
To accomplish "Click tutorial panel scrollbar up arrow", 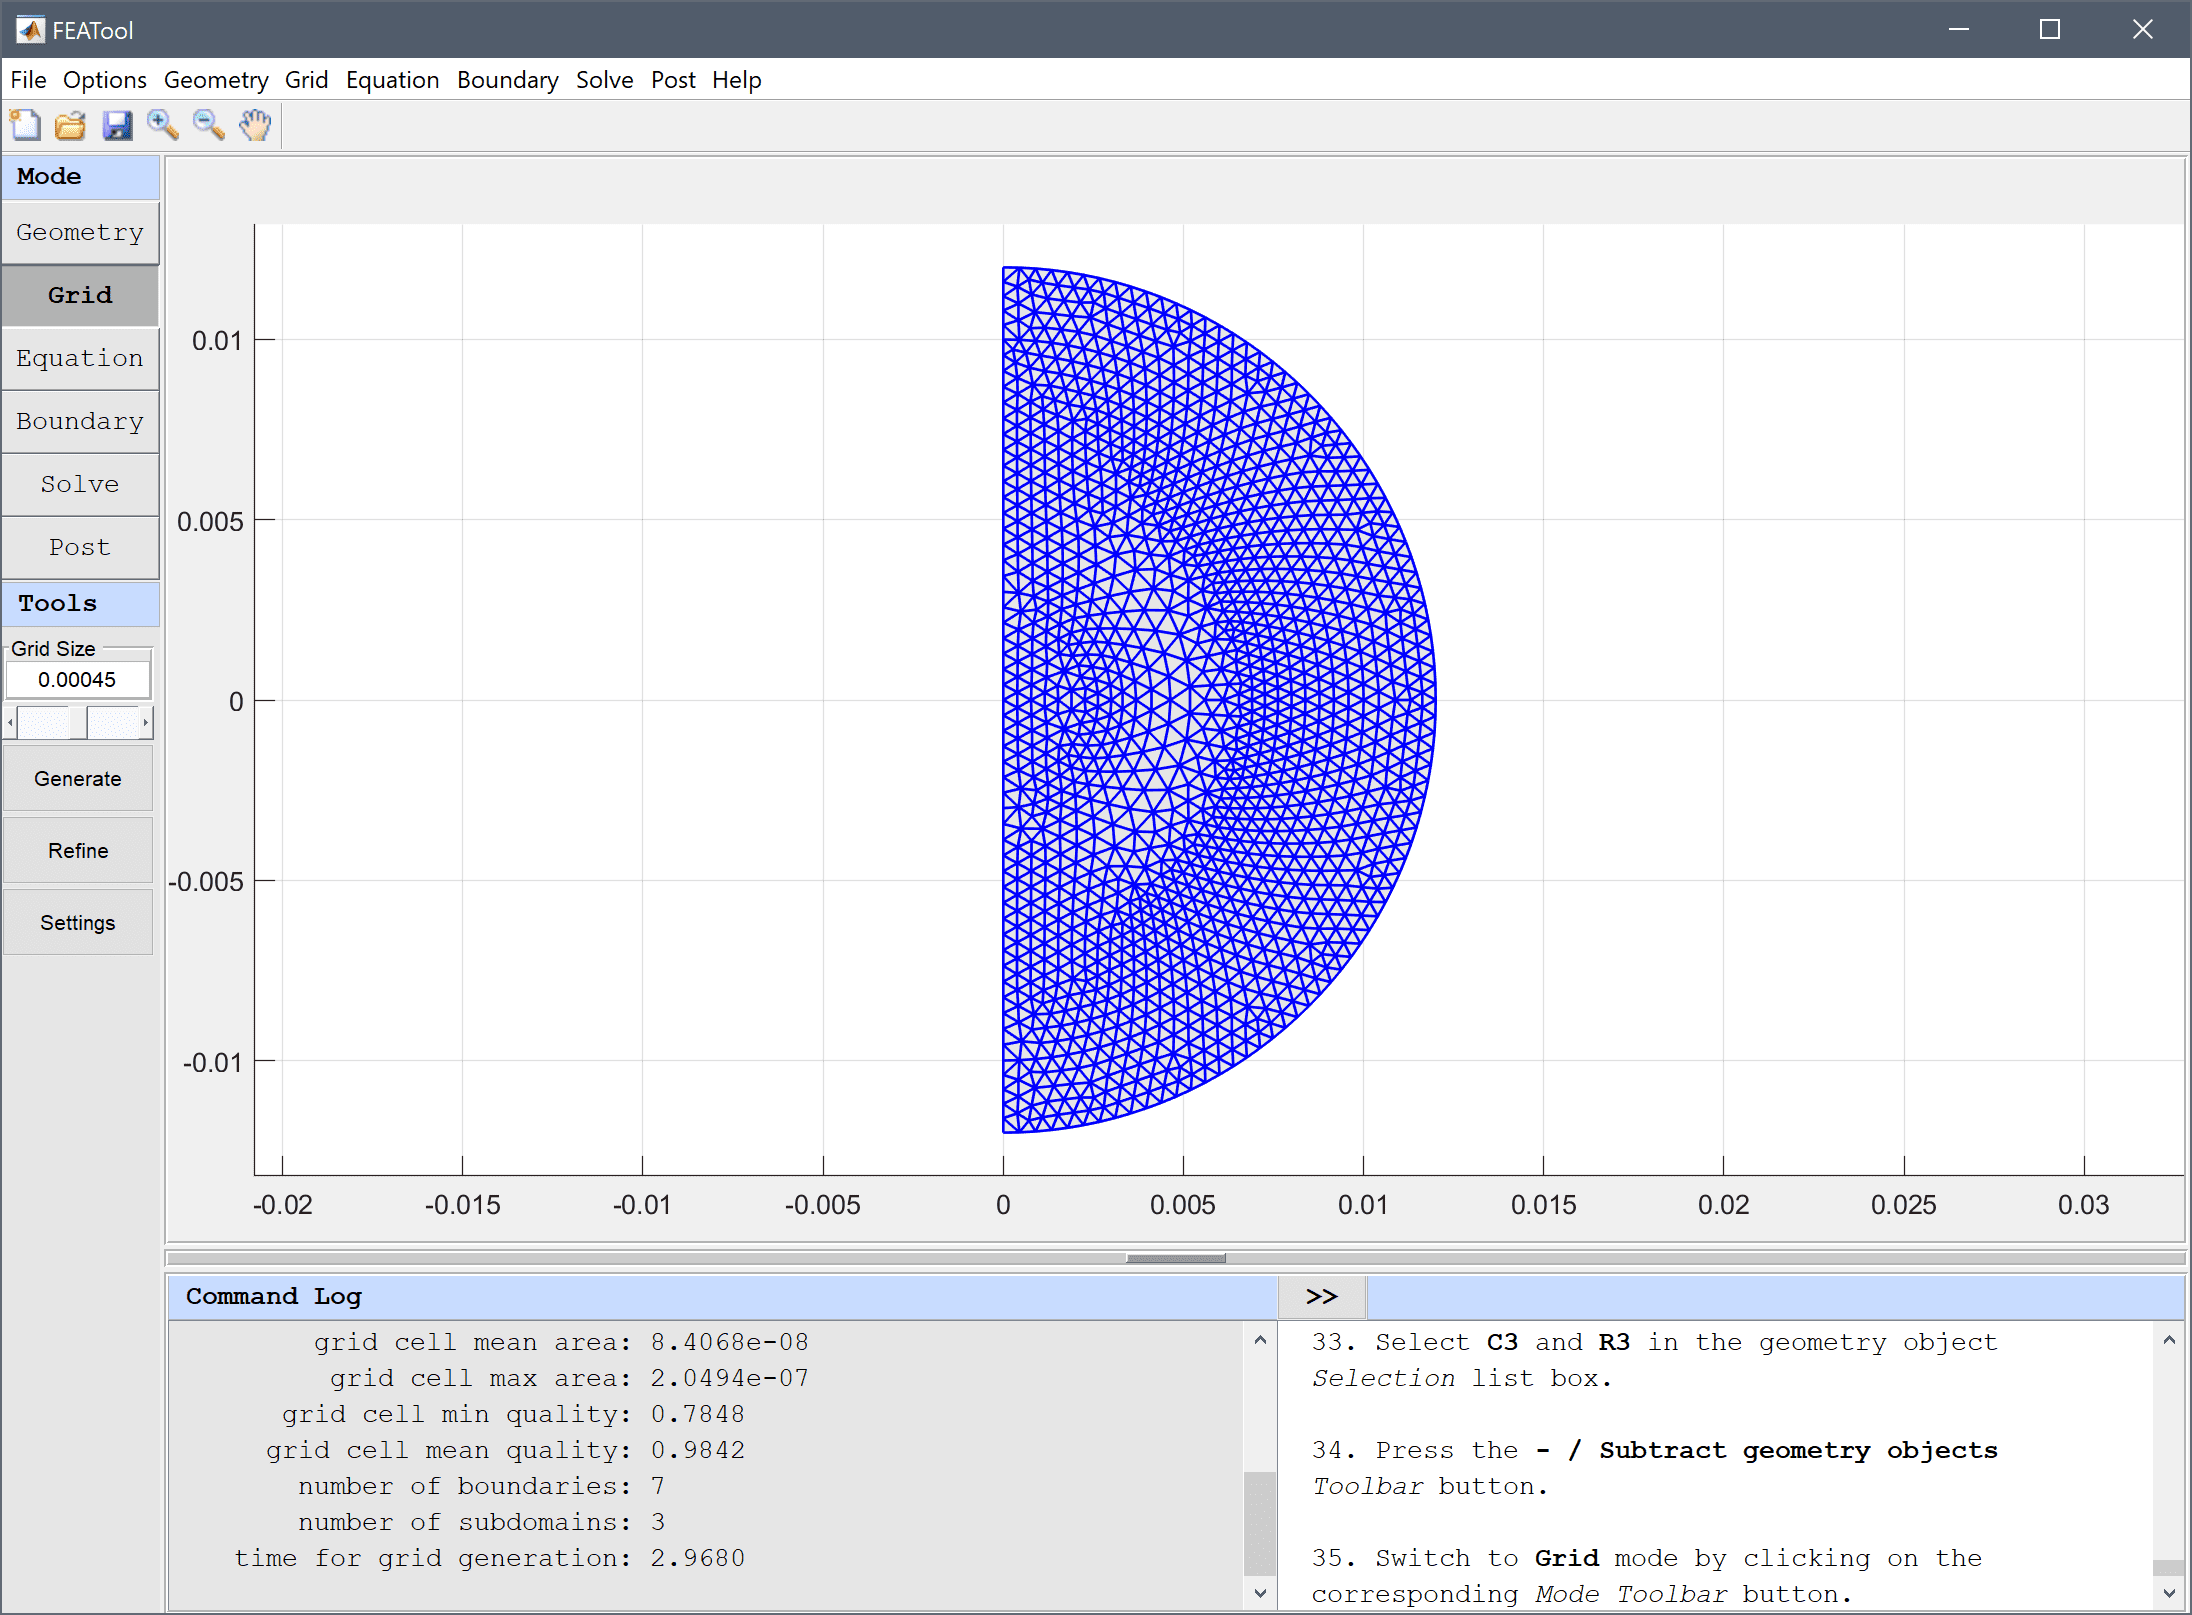I will click(2169, 1340).
